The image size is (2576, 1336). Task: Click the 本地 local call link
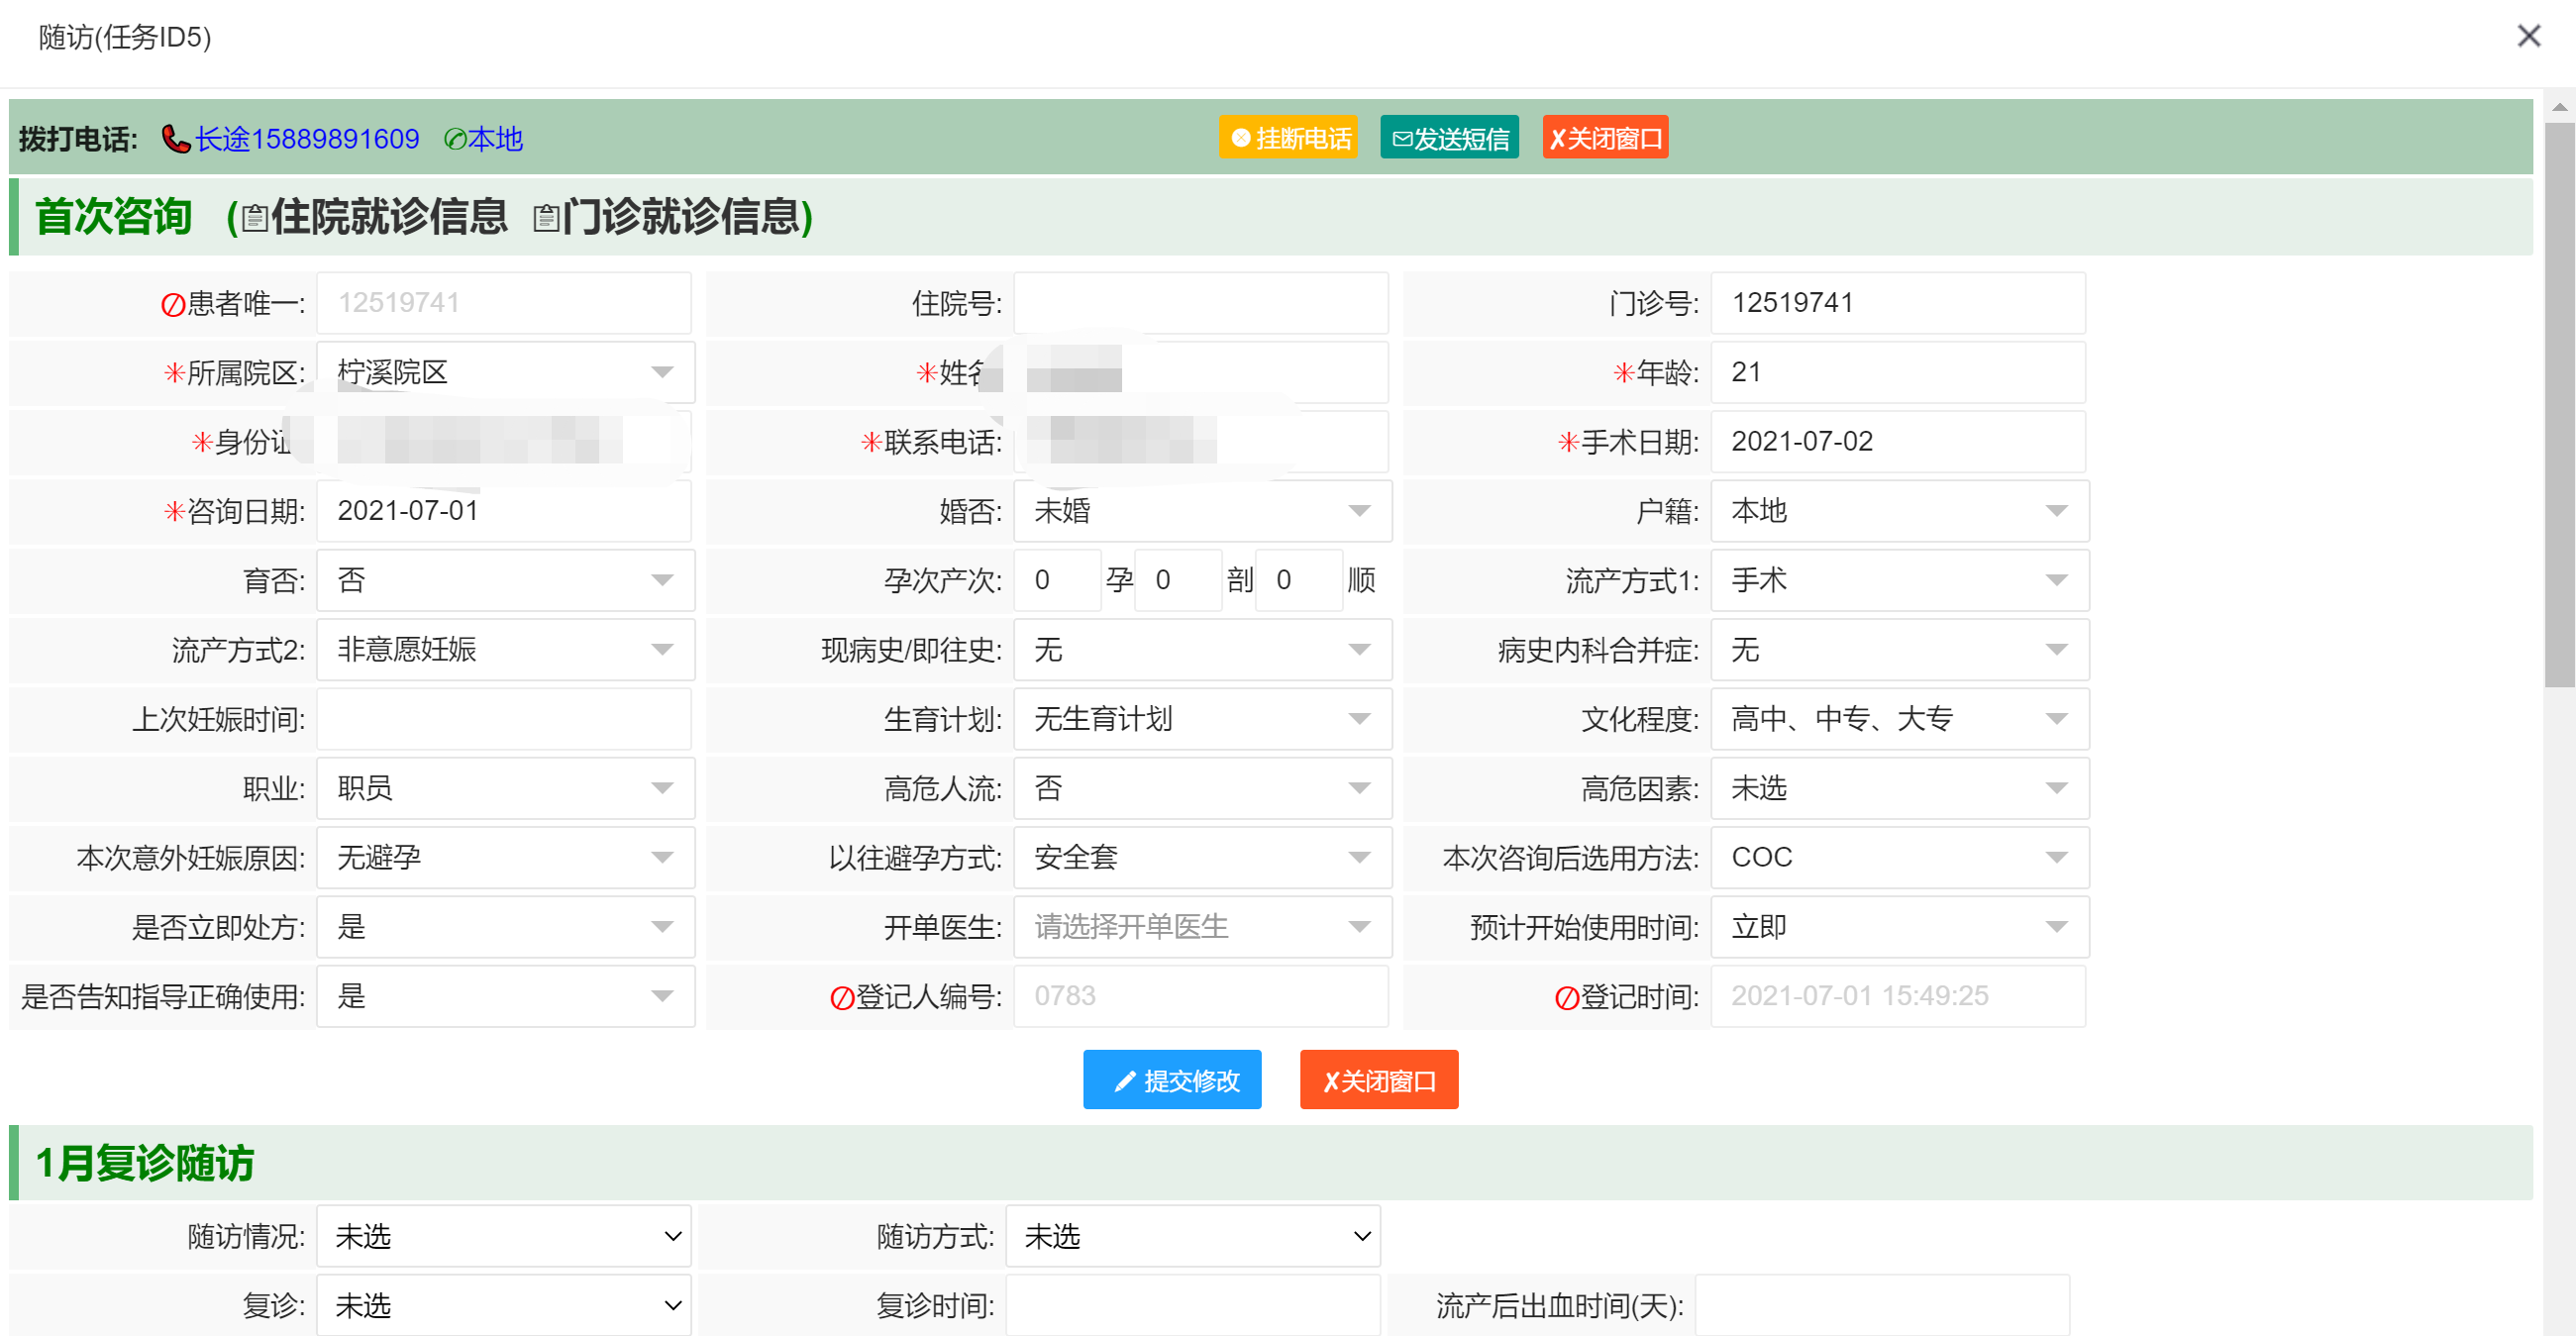pyautogui.click(x=484, y=138)
